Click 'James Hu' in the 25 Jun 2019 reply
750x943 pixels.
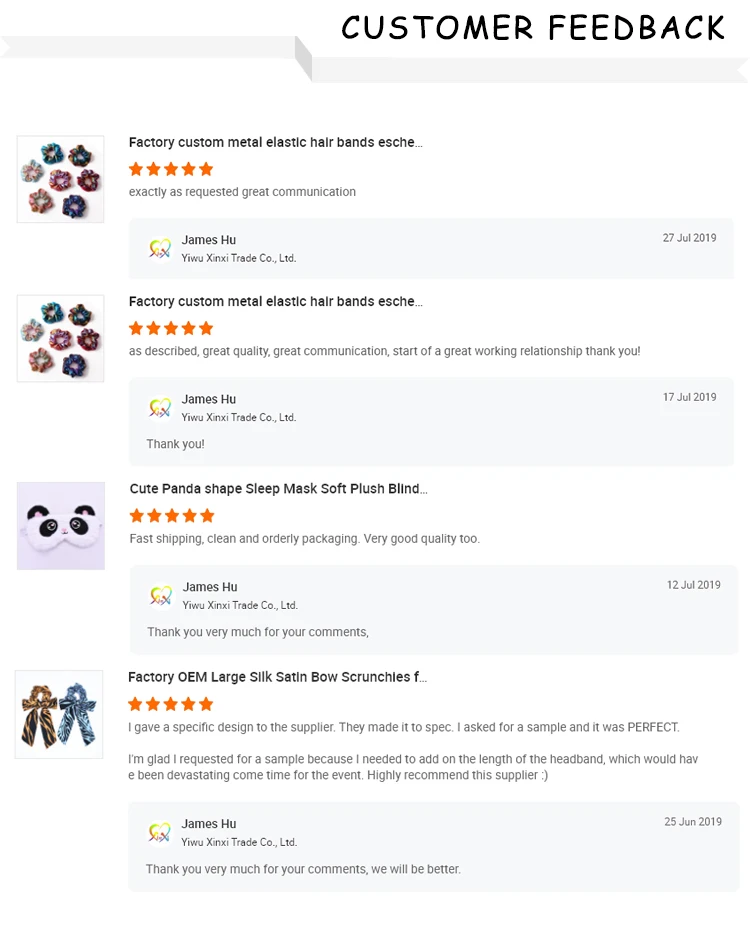point(209,824)
